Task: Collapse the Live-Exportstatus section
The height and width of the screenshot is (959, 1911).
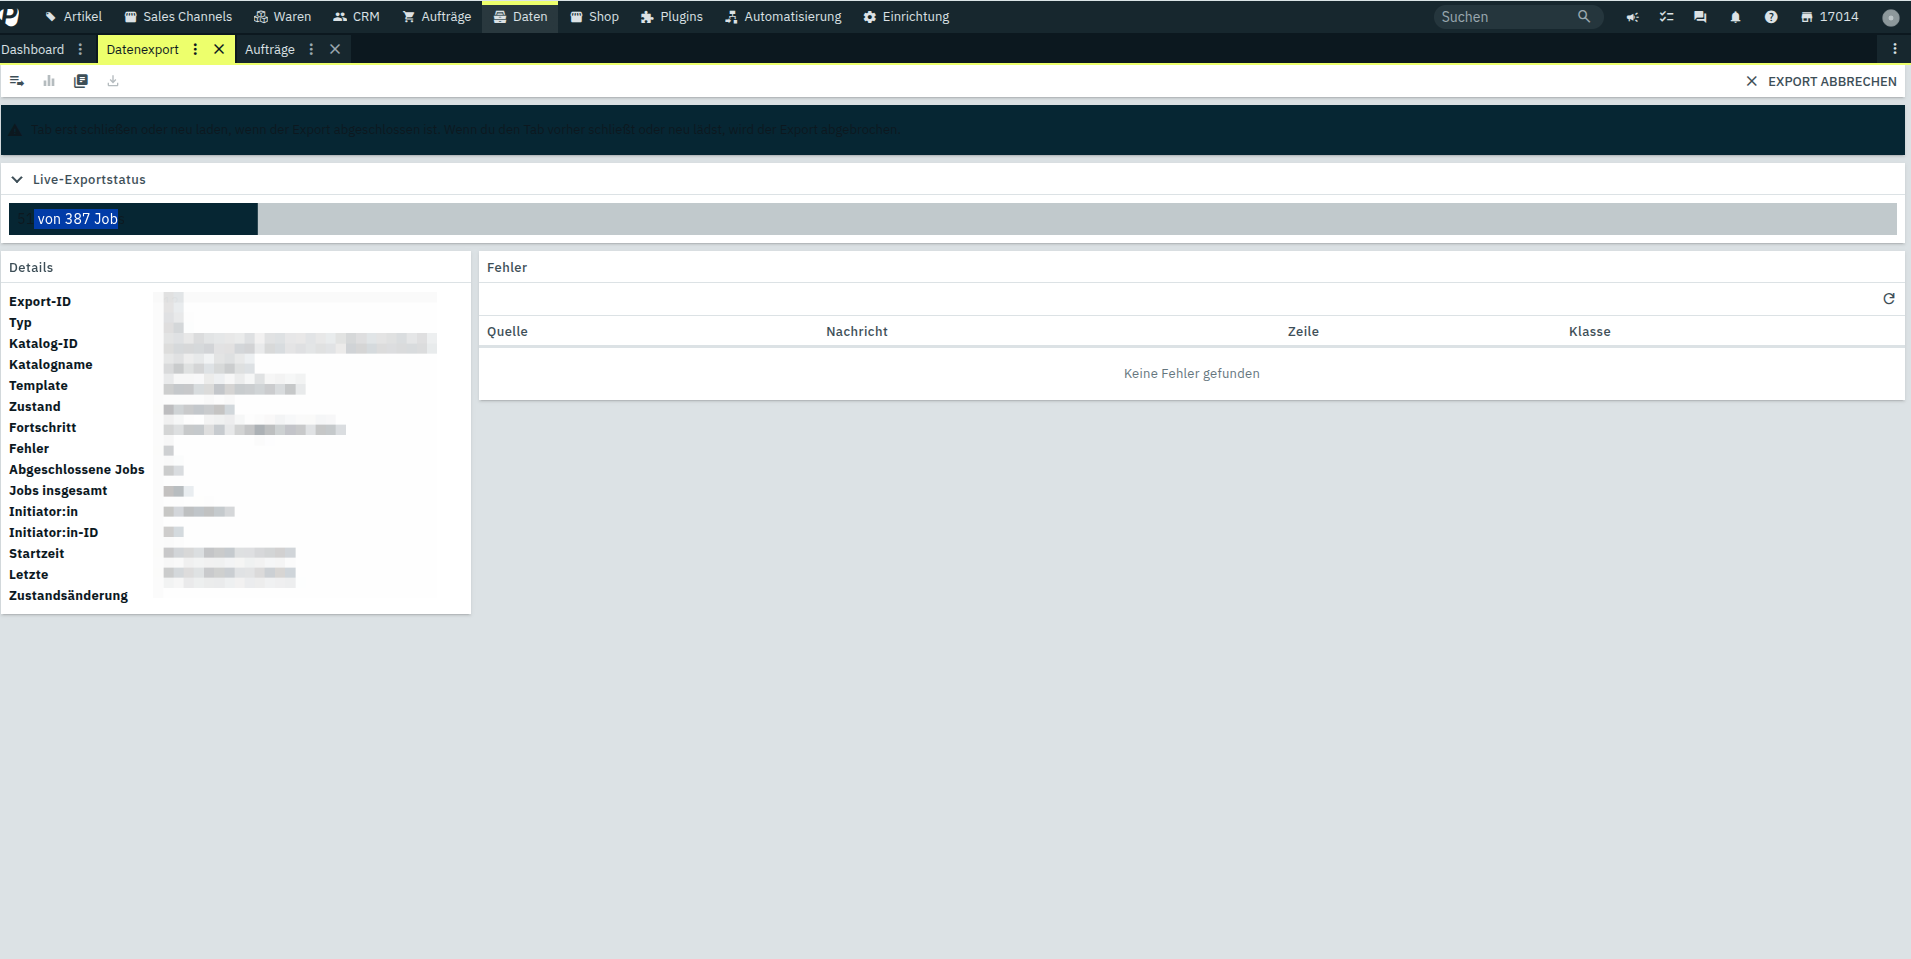Action: [17, 180]
